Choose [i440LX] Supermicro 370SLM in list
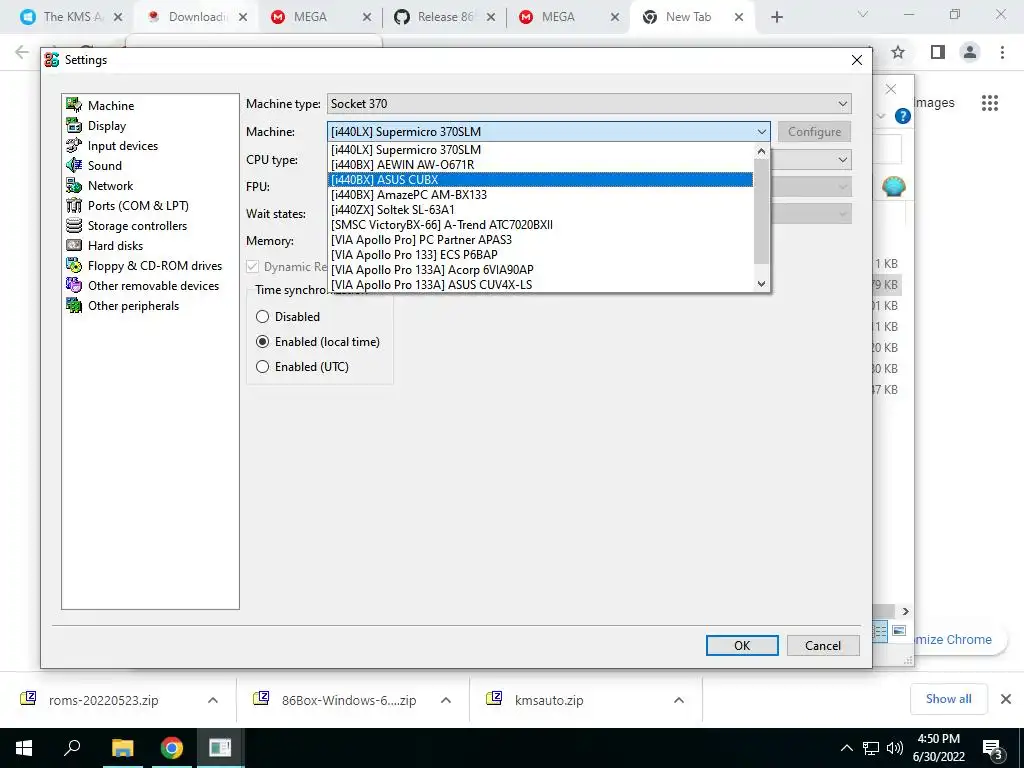Viewport: 1024px width, 768px height. [541, 150]
